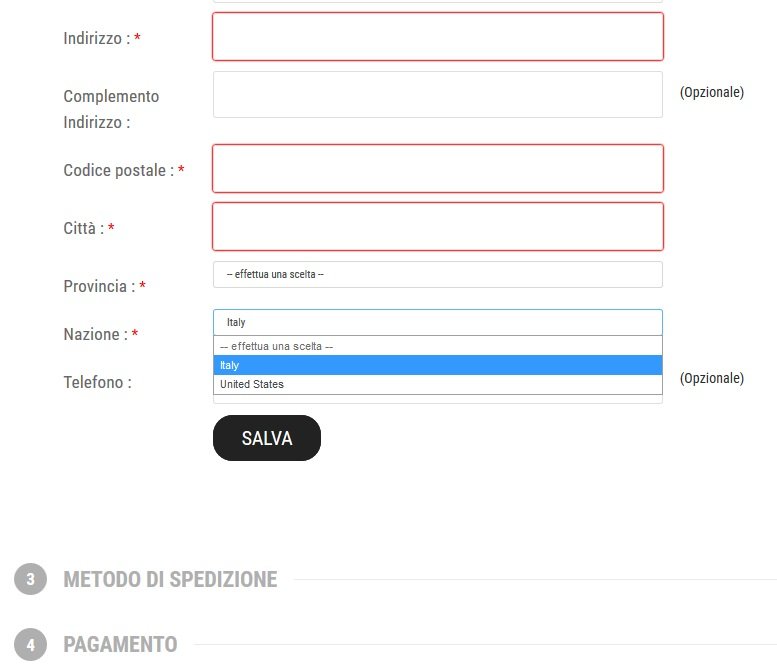Pick United States in the country list
The image size is (777, 666).
438,384
